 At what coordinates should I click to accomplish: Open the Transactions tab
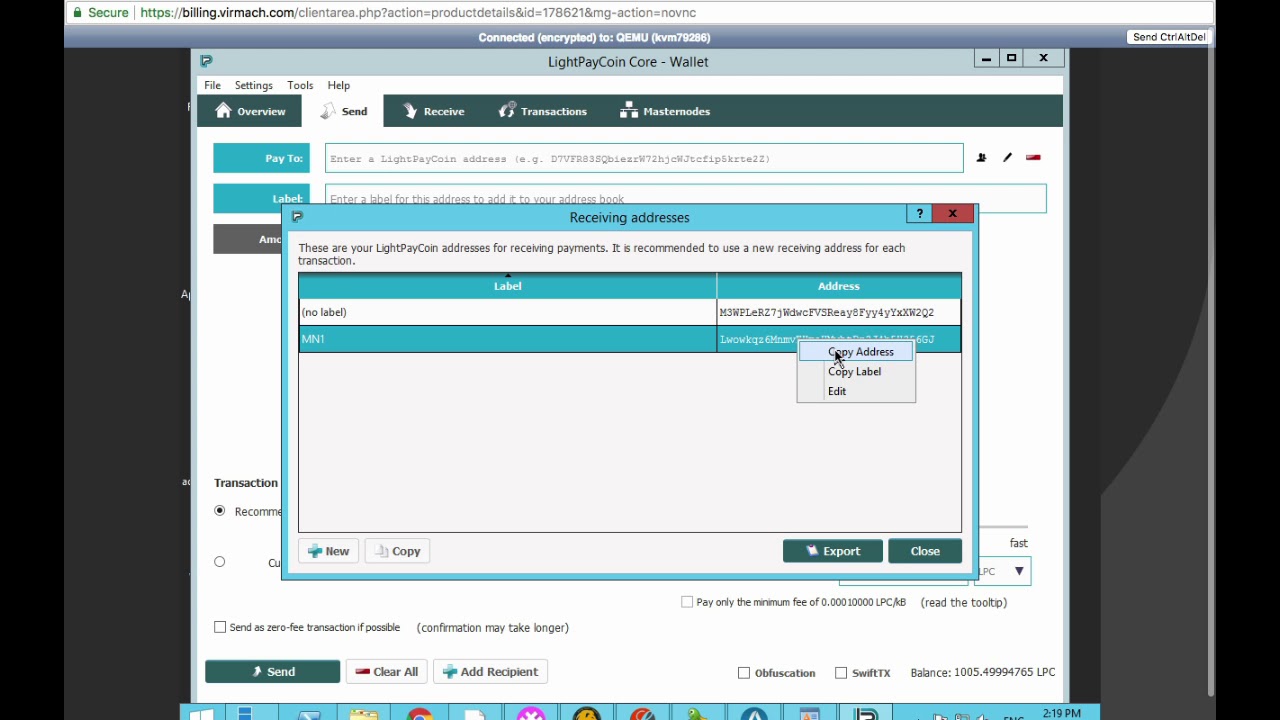(543, 111)
